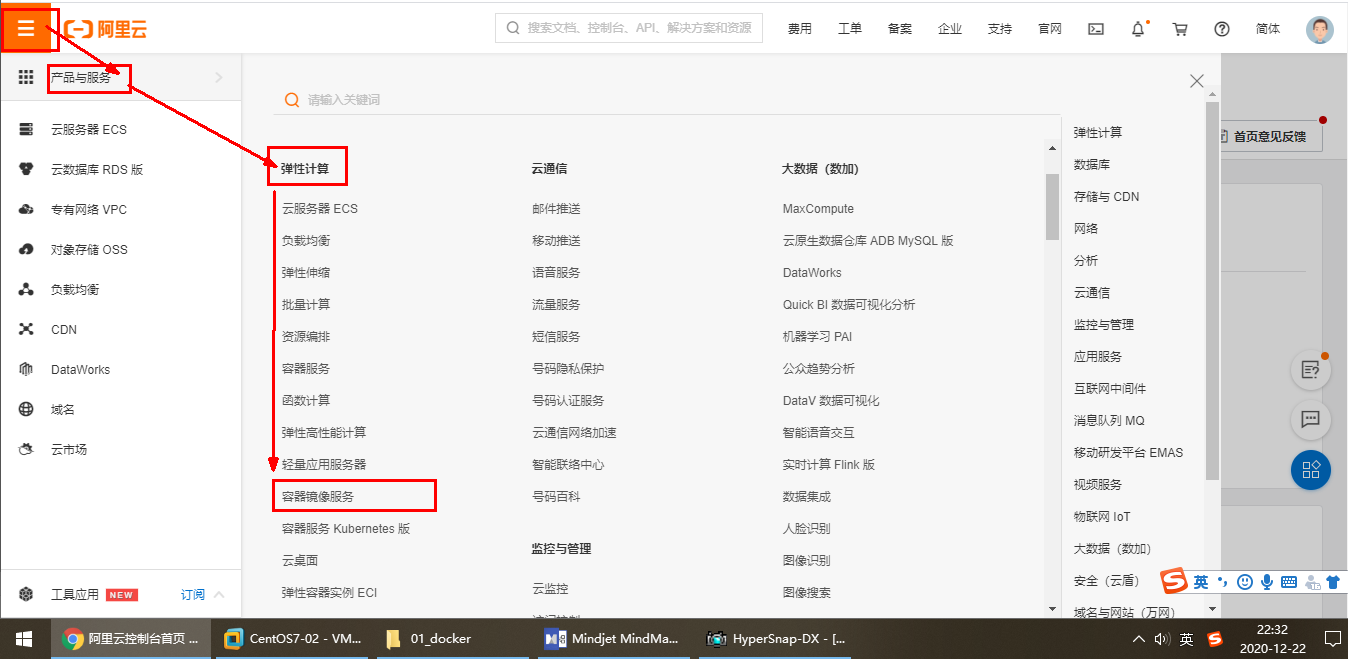
Task: Click the 订阅 link
Action: pos(192,594)
